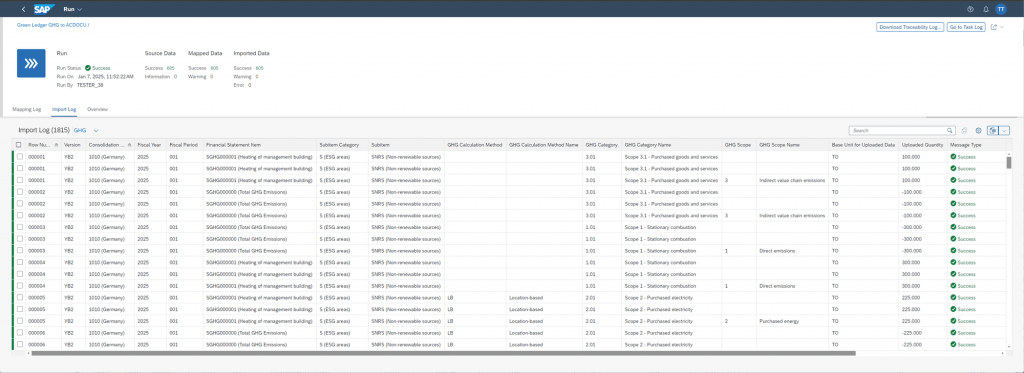Select the Import Log tab
The width and height of the screenshot is (1024, 373).
[64, 109]
